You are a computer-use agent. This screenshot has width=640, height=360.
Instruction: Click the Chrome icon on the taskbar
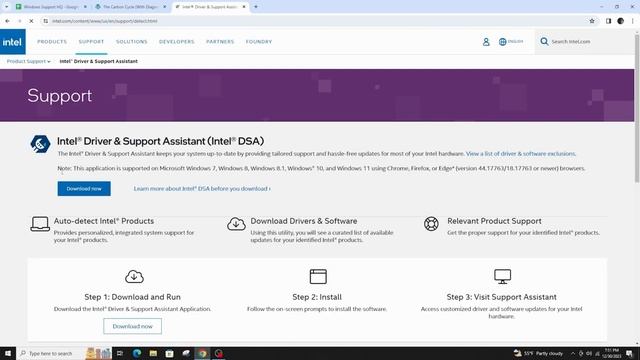click(x=202, y=353)
